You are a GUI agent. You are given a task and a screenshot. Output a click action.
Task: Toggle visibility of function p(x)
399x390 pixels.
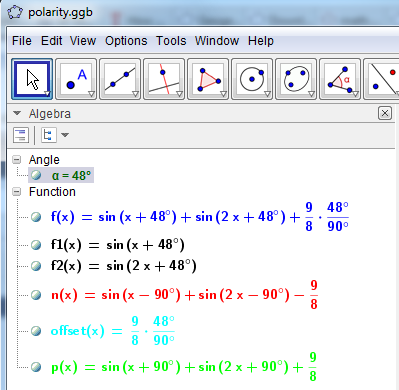point(36,367)
